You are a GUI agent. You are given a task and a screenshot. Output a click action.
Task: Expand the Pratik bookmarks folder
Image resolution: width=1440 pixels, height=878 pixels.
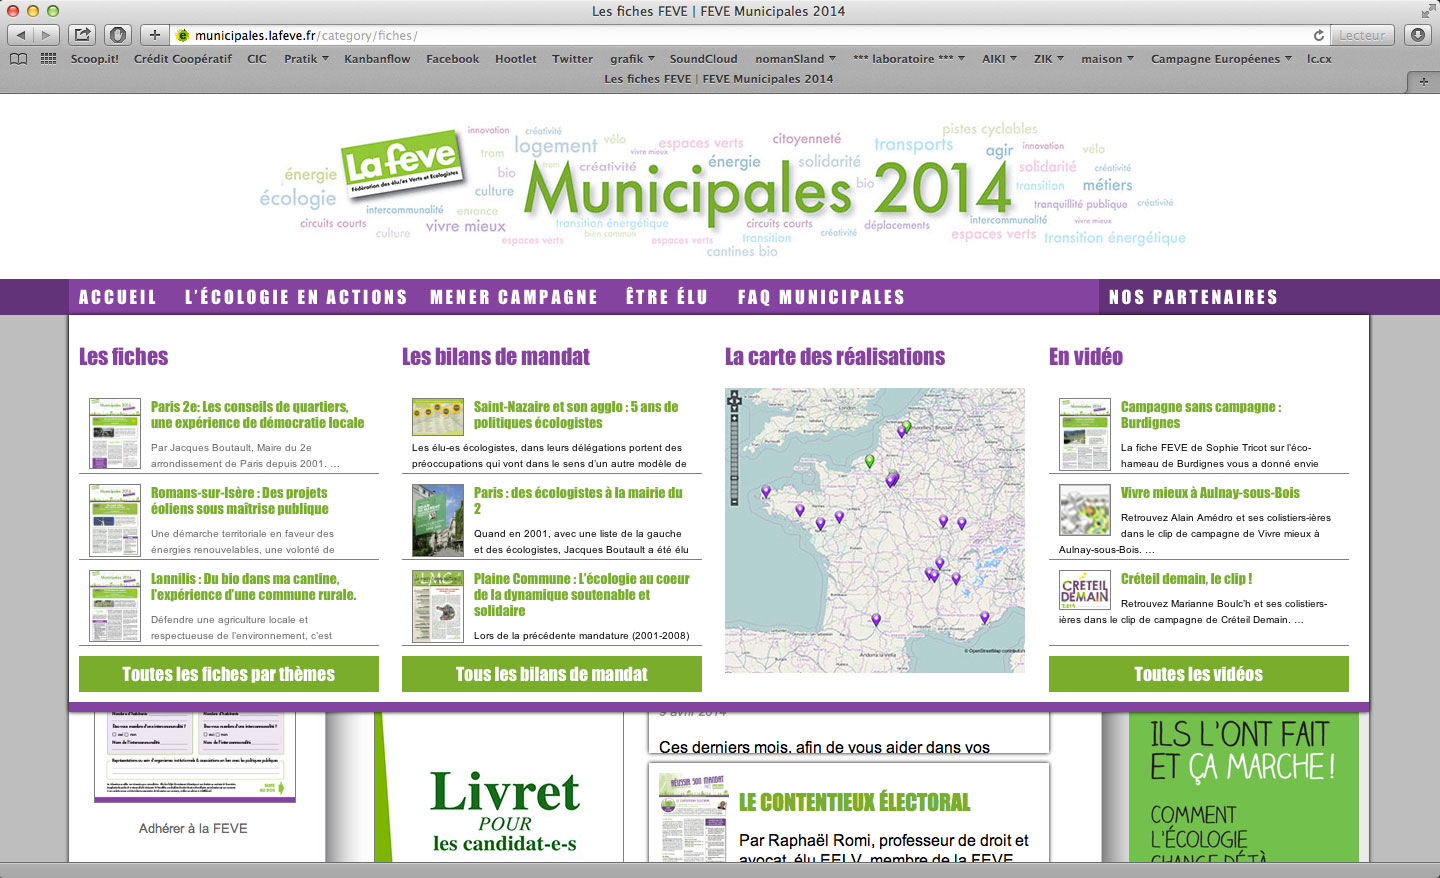pyautogui.click(x=306, y=59)
